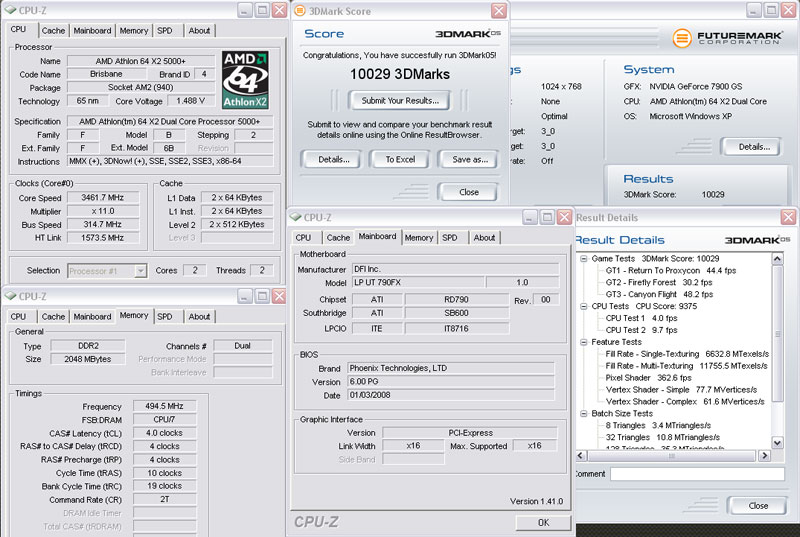Image resolution: width=800 pixels, height=537 pixels.
Task: Select the '8 Triangles' batch row
Action: [658, 425]
